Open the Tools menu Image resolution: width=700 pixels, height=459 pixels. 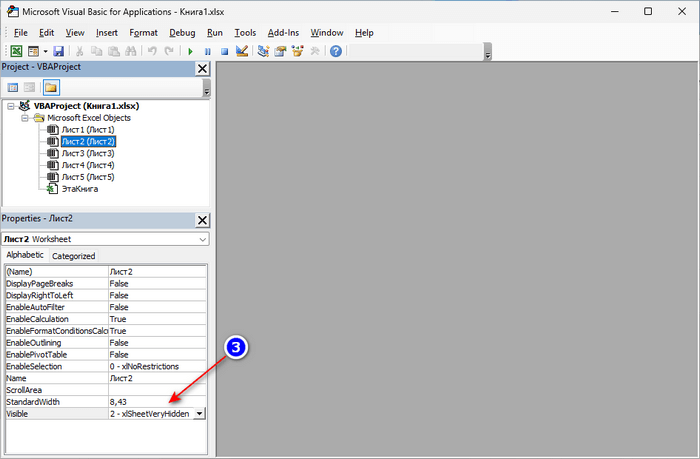pos(245,32)
